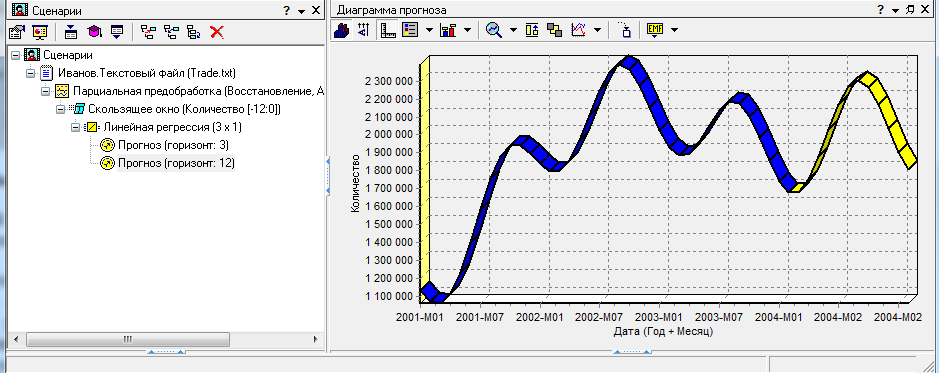Click the magnifier zoom icon
The height and width of the screenshot is (373, 939).
click(494, 30)
